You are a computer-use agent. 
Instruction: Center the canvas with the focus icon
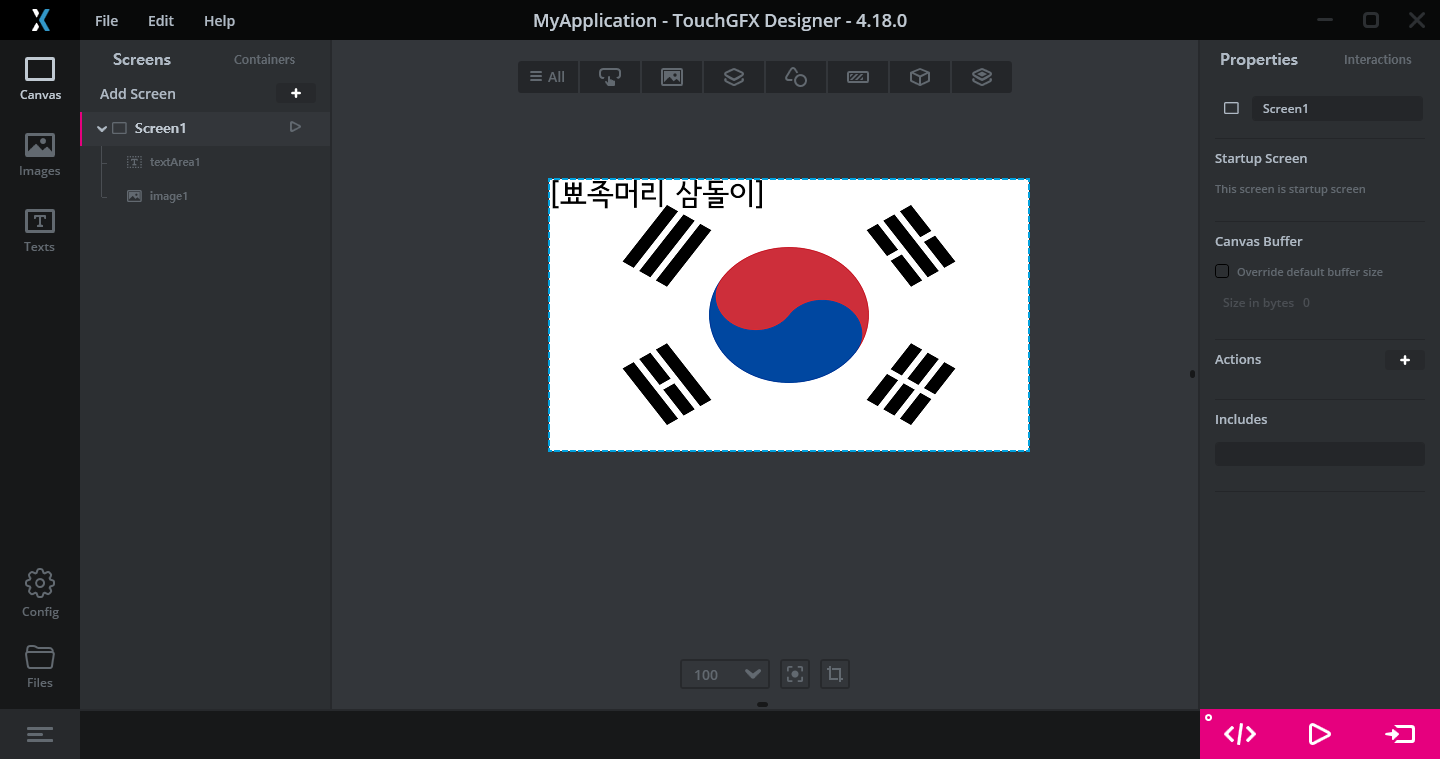(795, 674)
